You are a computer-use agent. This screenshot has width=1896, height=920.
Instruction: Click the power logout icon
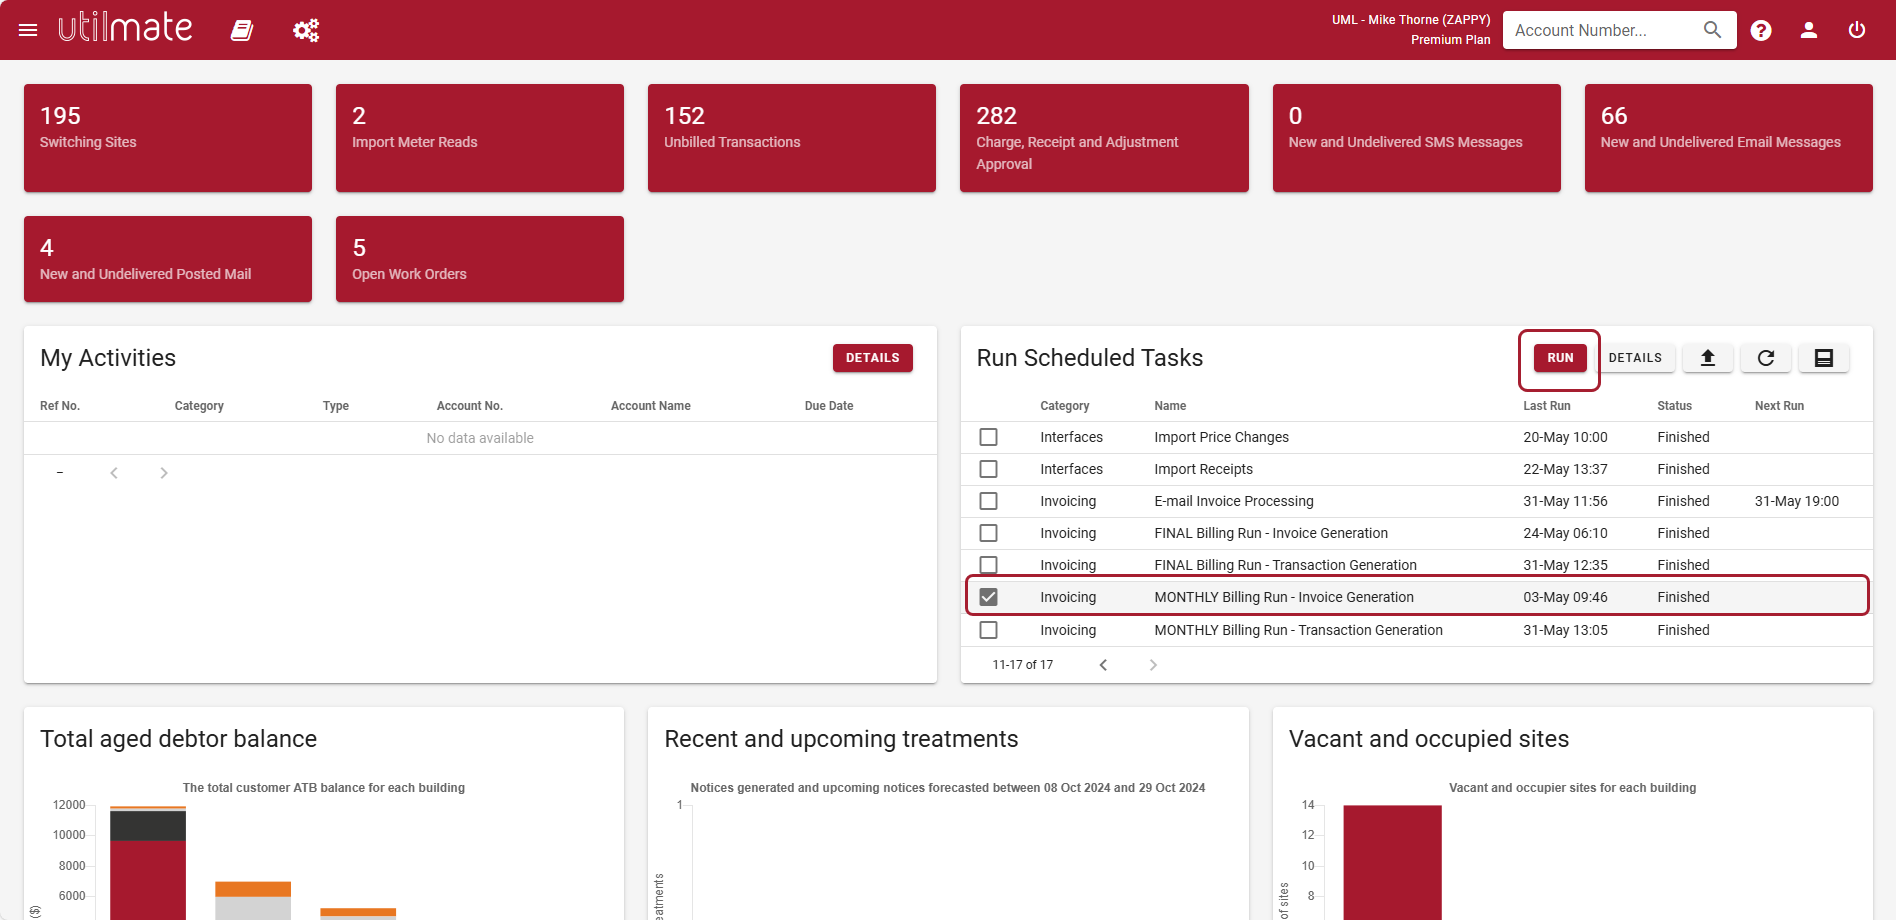[x=1857, y=30]
